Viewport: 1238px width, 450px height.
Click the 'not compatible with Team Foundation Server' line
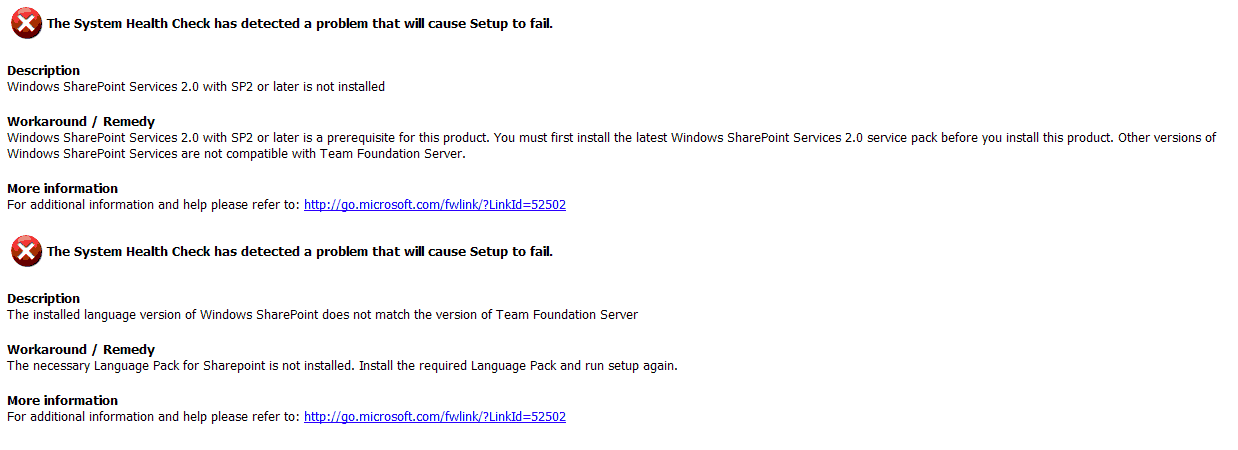tap(236, 154)
